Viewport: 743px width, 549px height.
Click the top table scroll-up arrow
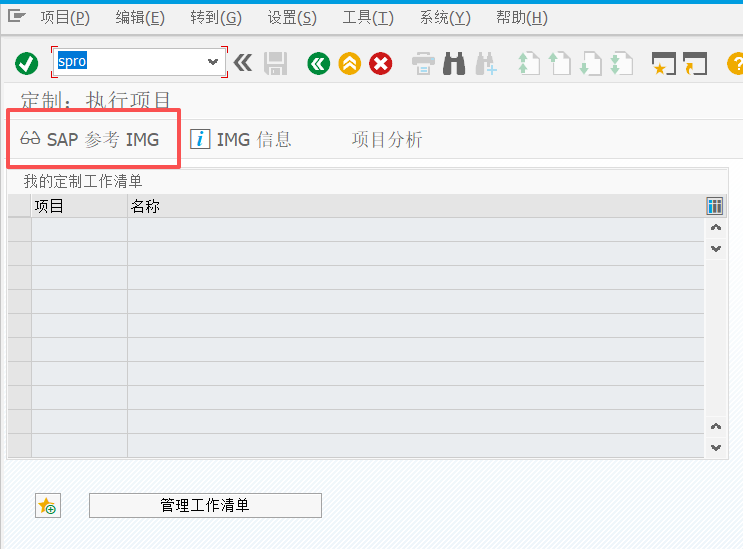pyautogui.click(x=716, y=228)
